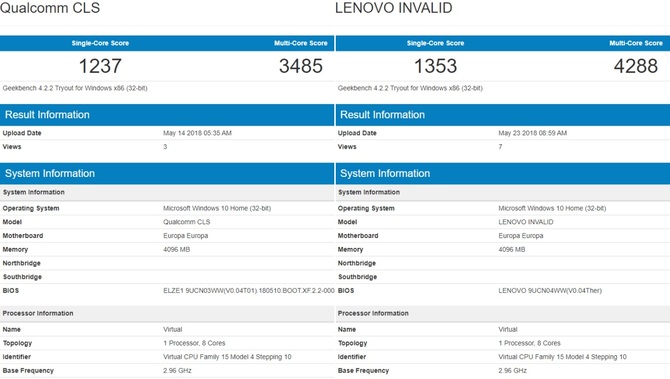Click processor name 'Virtual' in Qualcomm panel
This screenshot has width=670, height=379.
click(x=173, y=329)
